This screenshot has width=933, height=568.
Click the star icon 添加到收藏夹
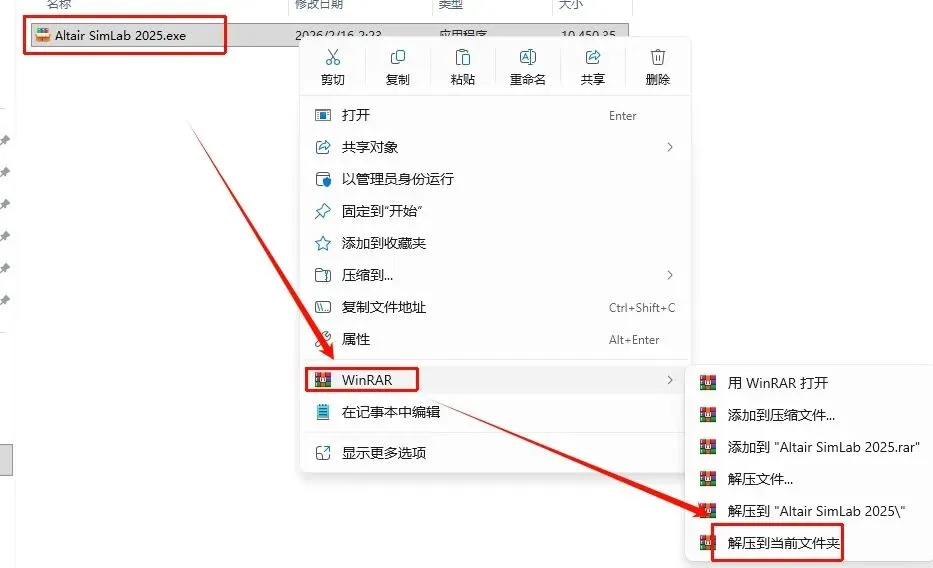coord(323,243)
